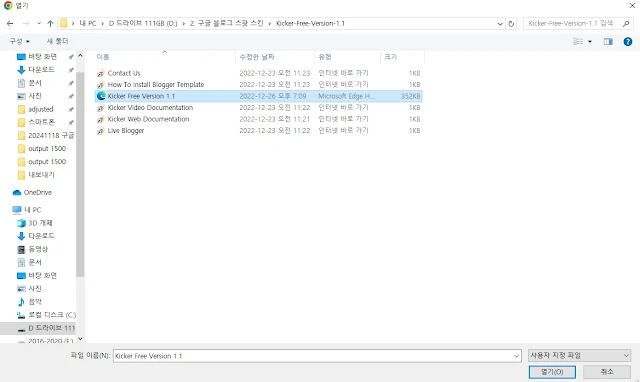Viewport: 640px width, 382px height.
Task: Sort by 수정한 날짜 column
Action: [275, 57]
